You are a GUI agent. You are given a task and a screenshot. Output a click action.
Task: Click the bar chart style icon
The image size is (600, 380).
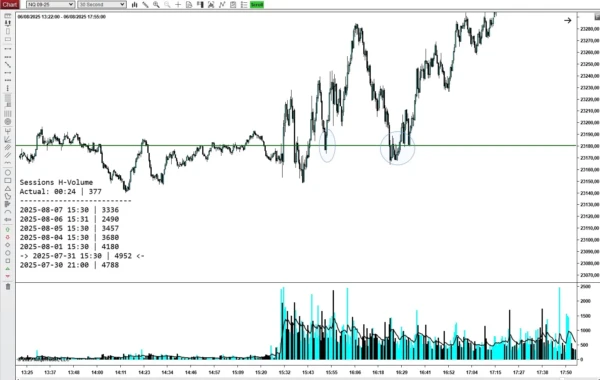click(135, 5)
